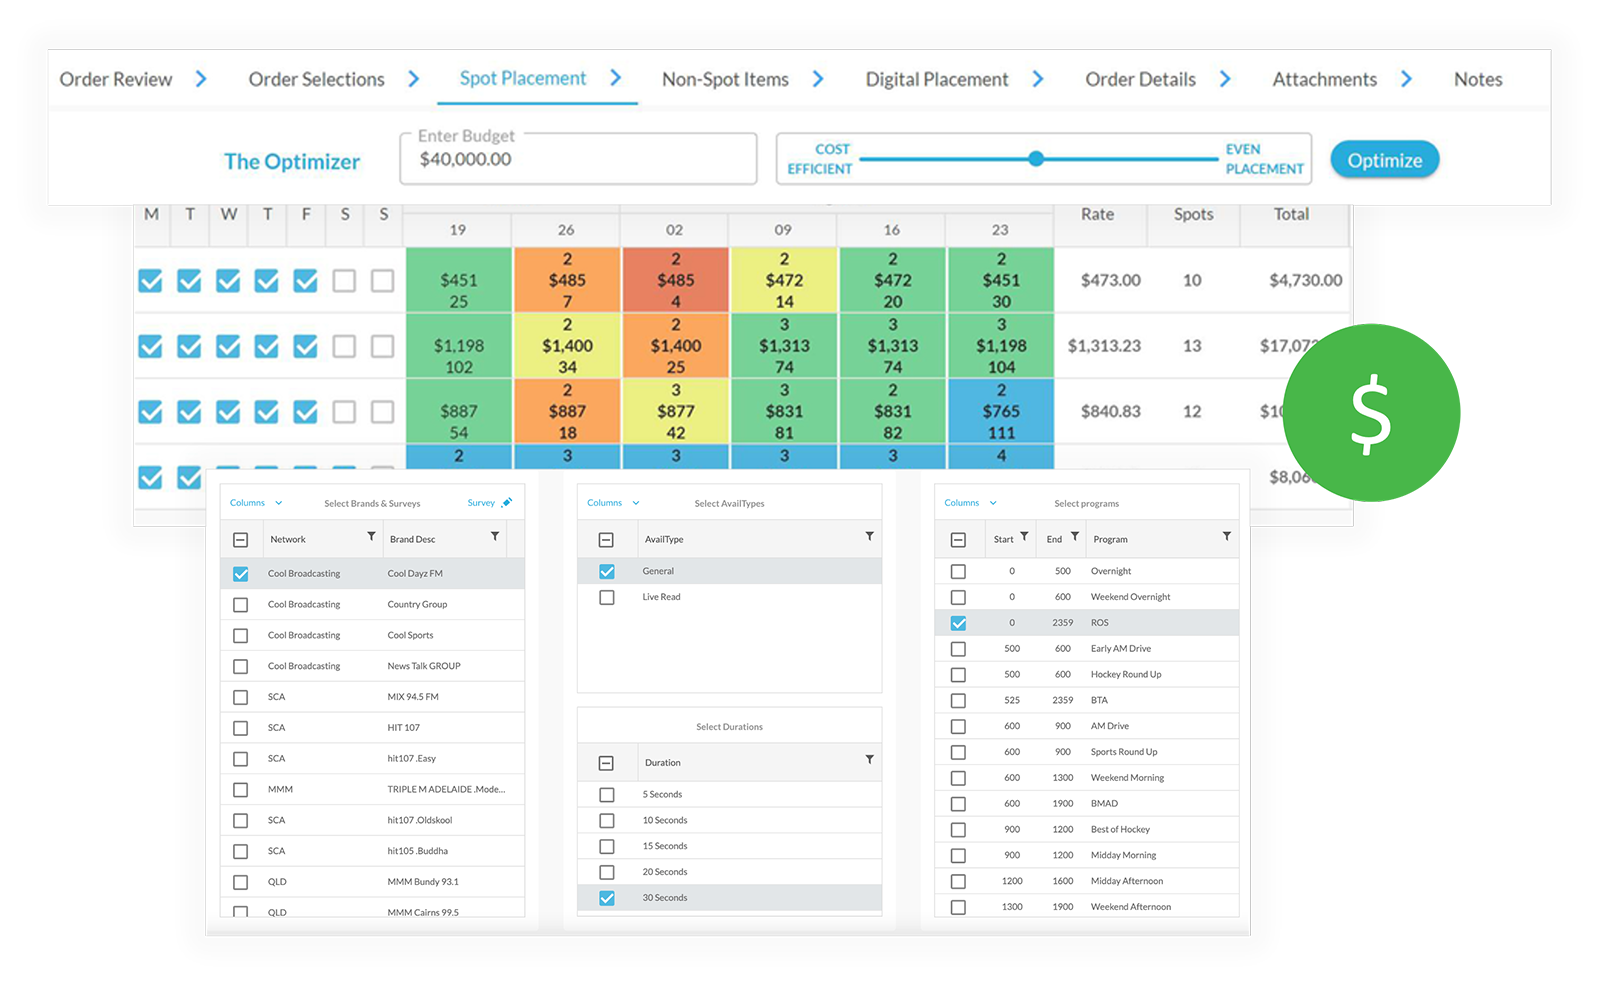Click the chevron after Order Review
The width and height of the screenshot is (1600, 985).
[x=201, y=78]
